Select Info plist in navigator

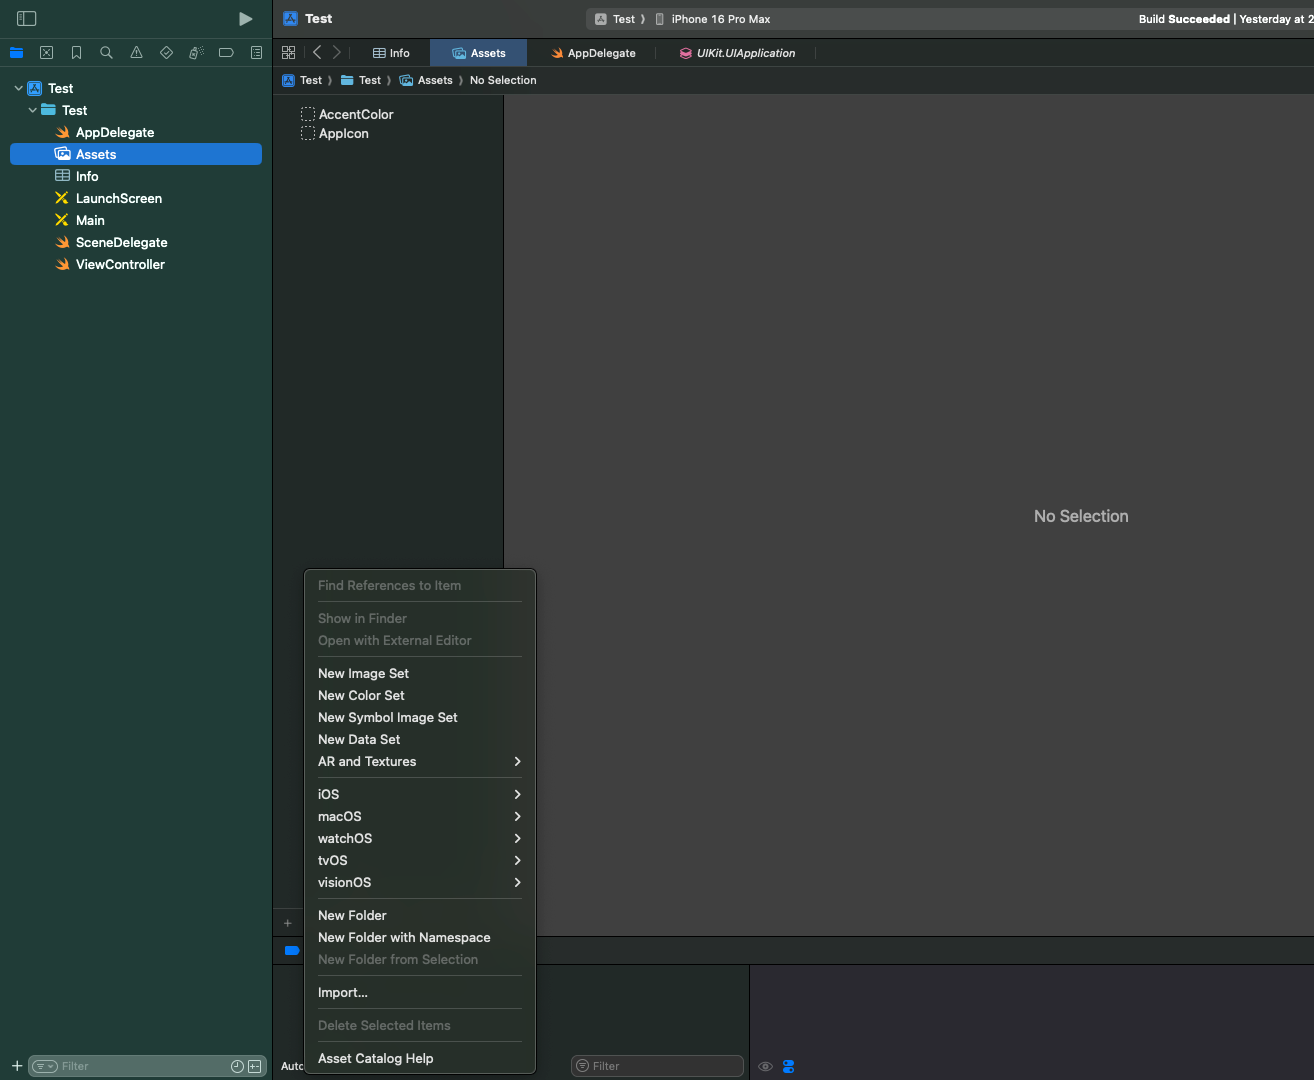[136, 176]
